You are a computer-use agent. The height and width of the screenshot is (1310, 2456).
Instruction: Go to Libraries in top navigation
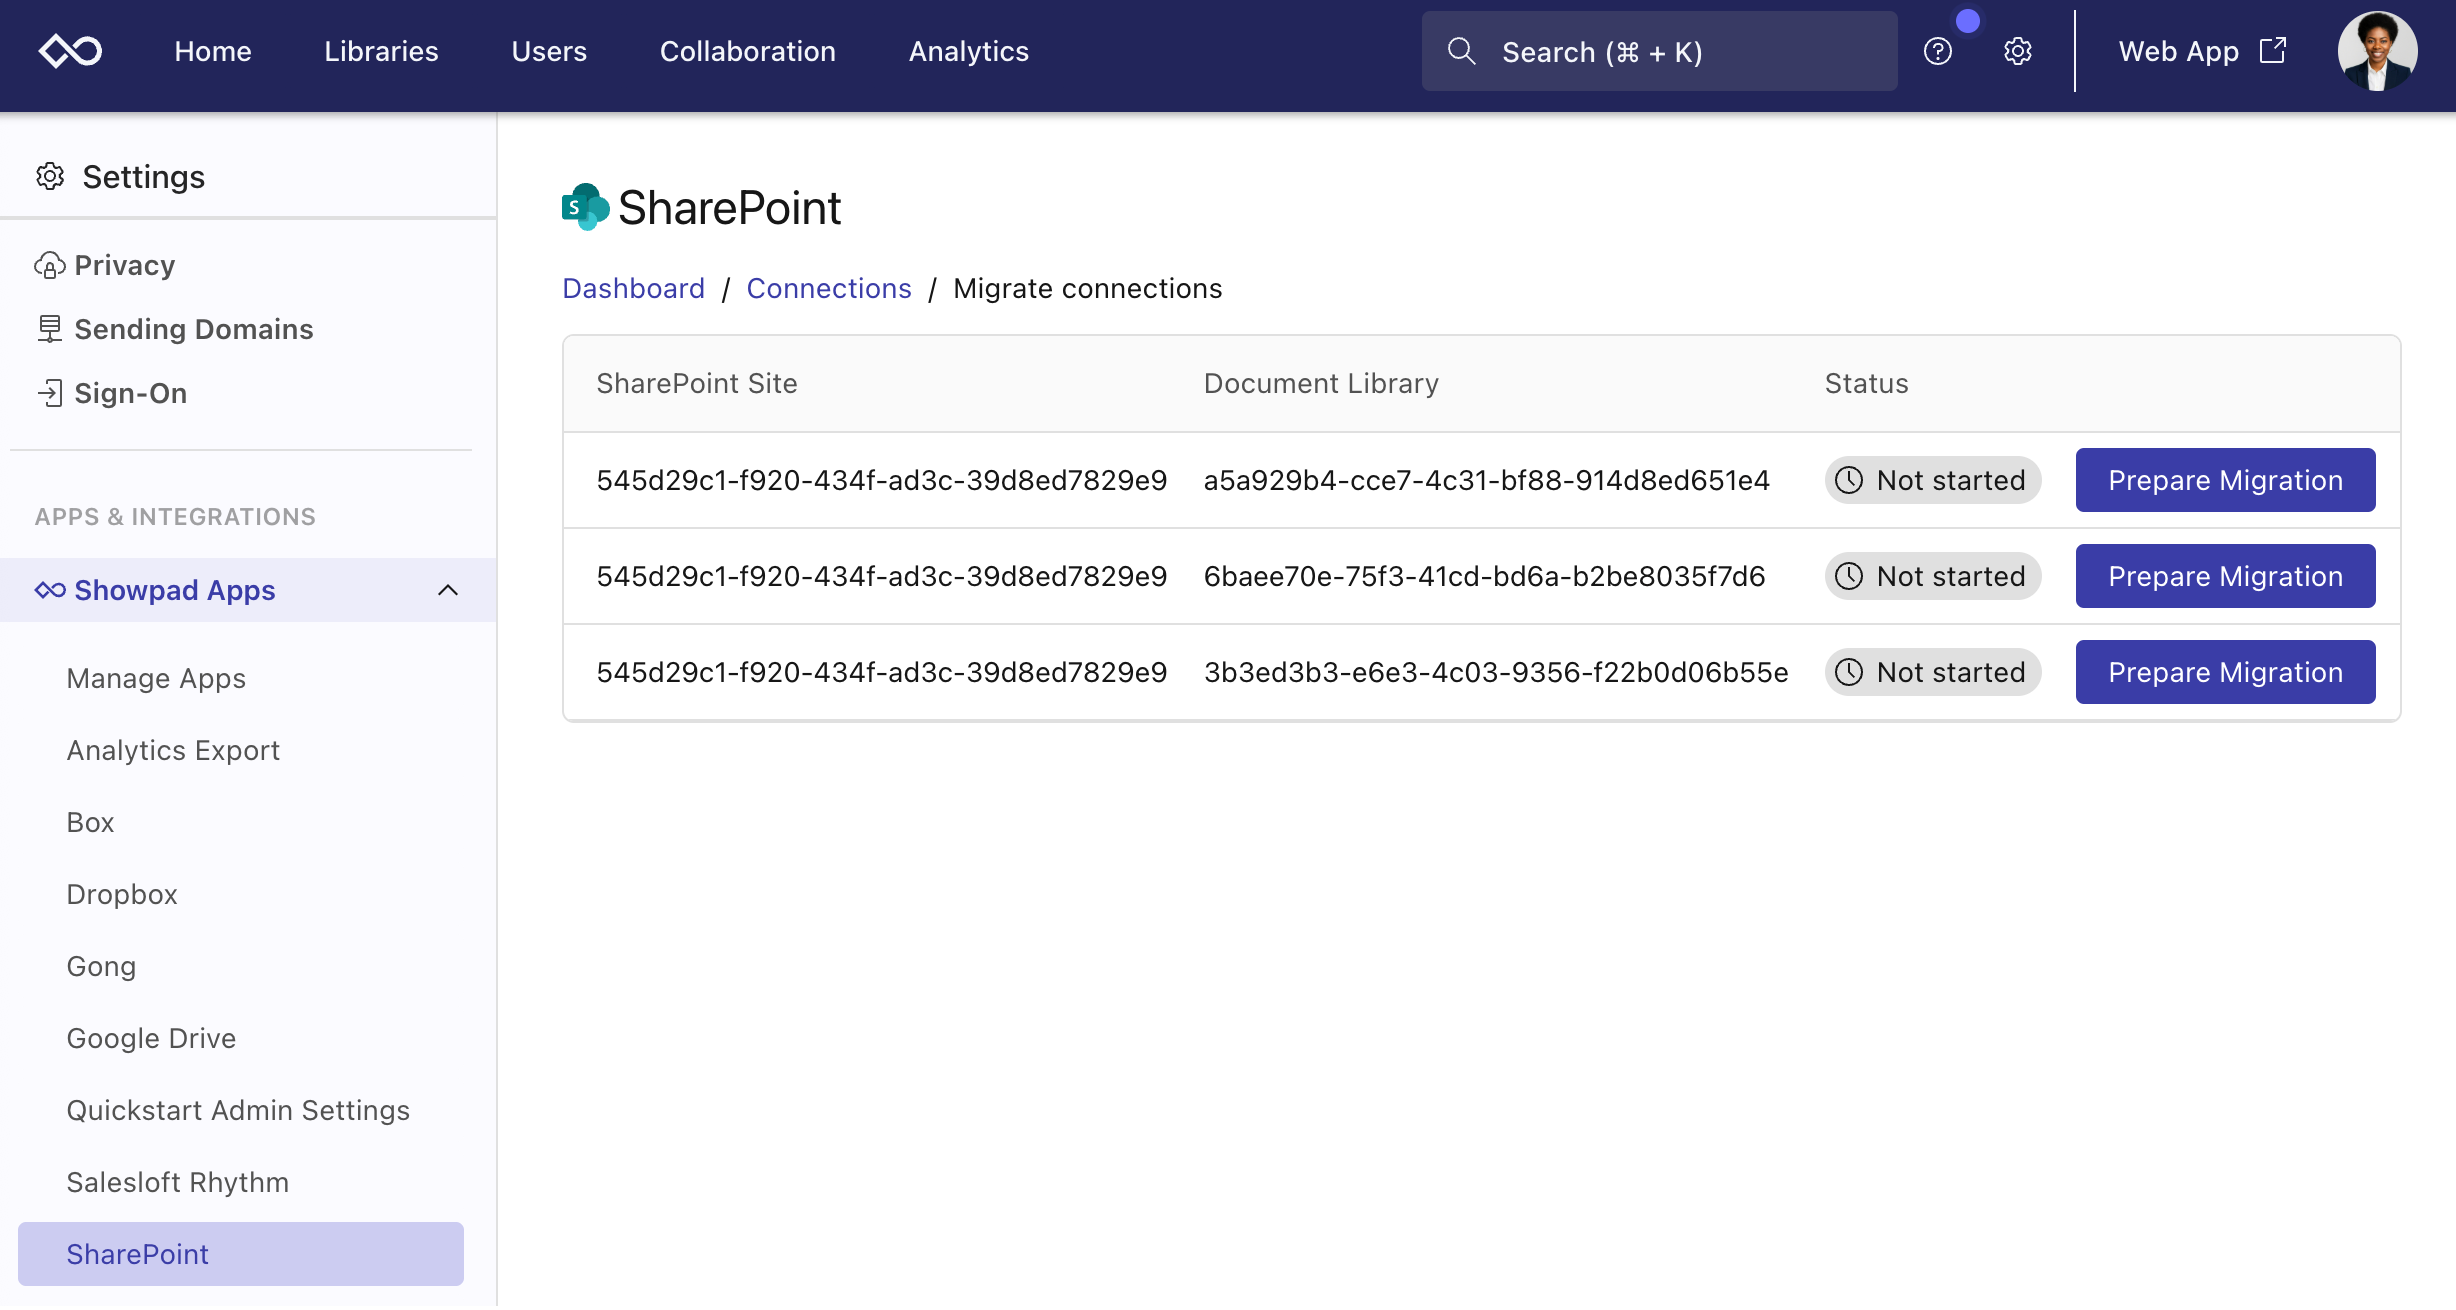[x=381, y=51]
